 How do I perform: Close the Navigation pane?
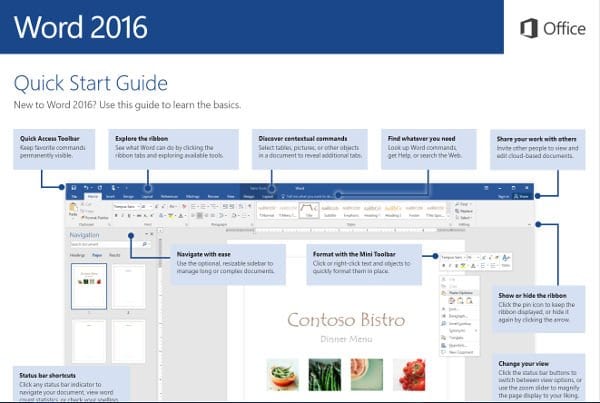[x=152, y=234]
